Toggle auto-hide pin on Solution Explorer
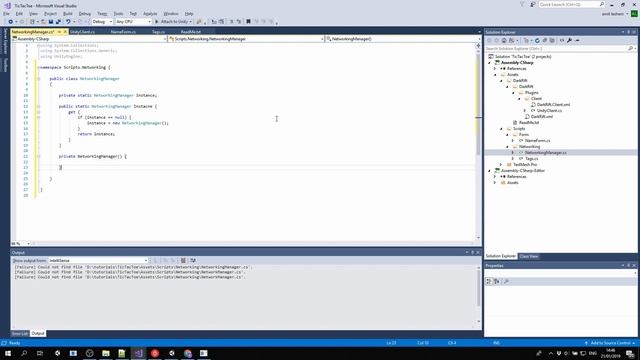Viewport: 640px width, 360px height. pos(629,32)
